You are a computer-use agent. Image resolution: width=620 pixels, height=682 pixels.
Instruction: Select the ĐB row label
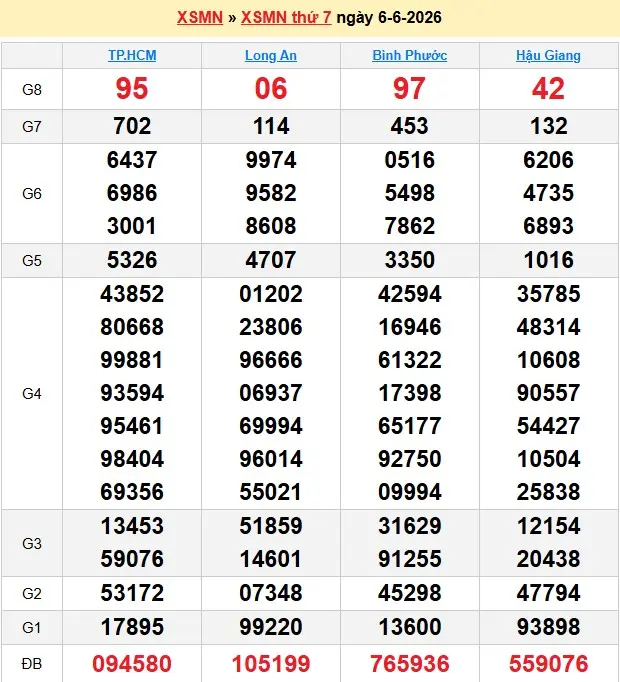pos(32,664)
